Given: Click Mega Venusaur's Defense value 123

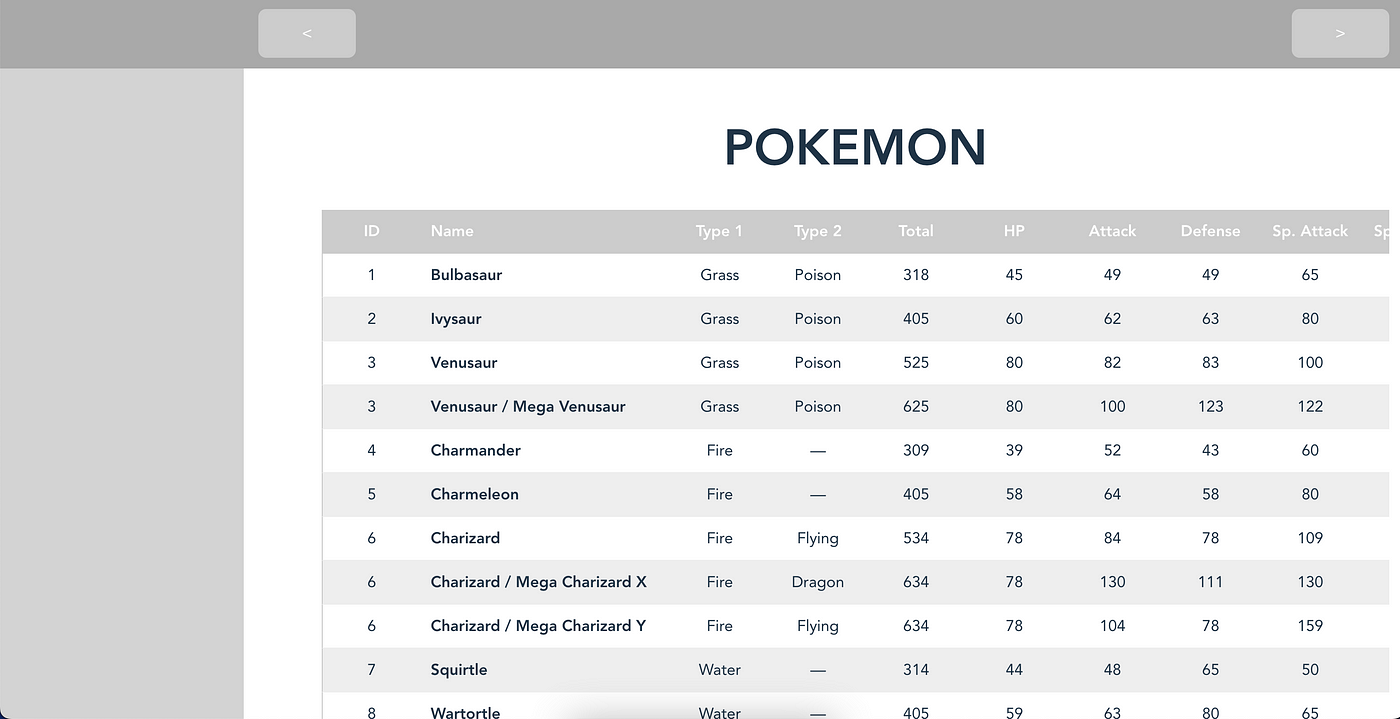Looking at the screenshot, I should (1210, 407).
